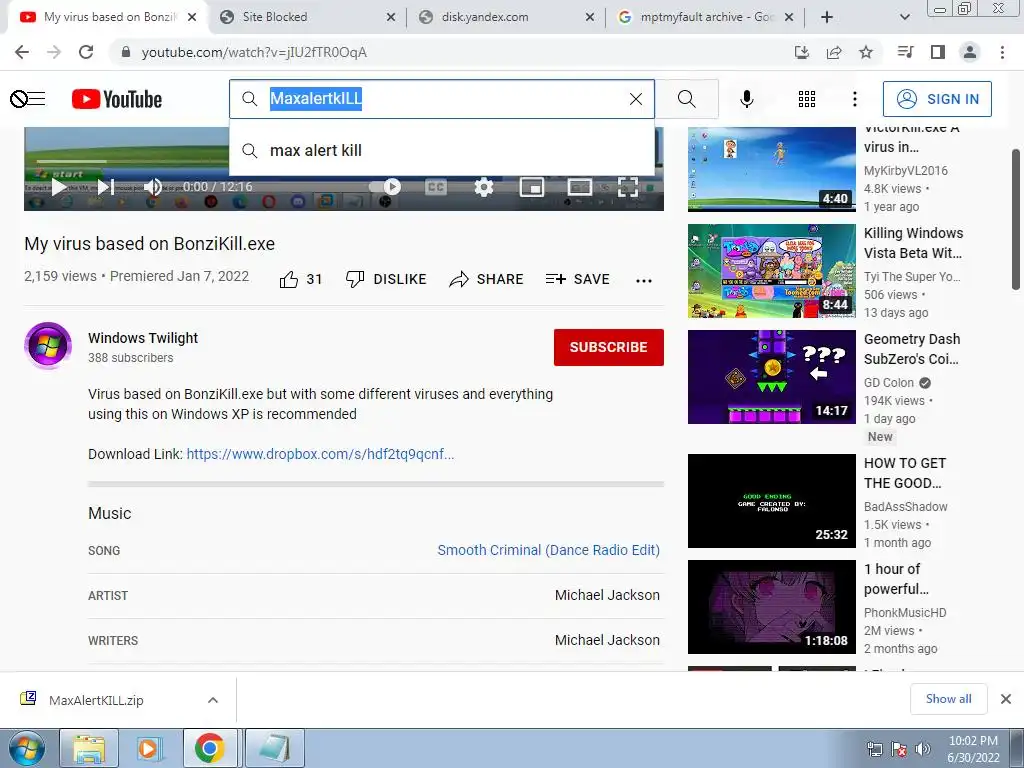Open more actions ellipsis below video

click(644, 281)
